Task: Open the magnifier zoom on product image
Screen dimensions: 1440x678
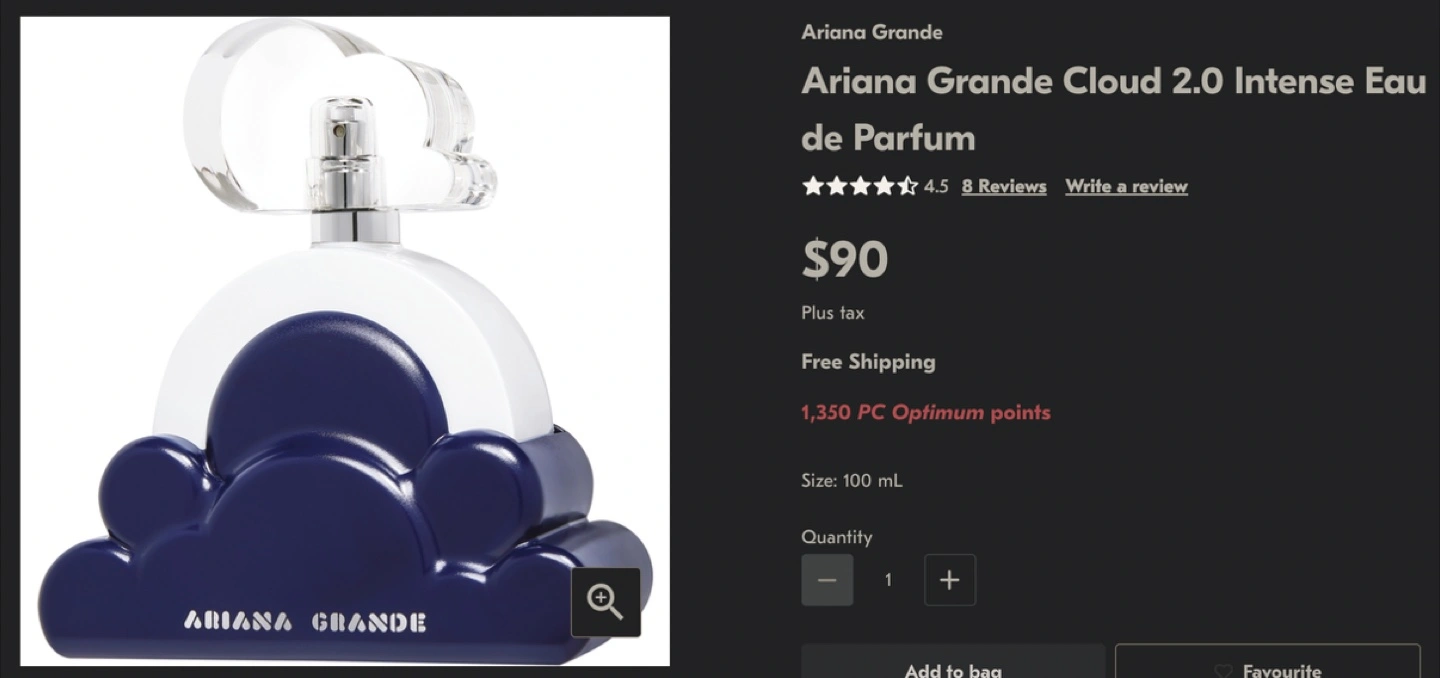Action: 605,602
